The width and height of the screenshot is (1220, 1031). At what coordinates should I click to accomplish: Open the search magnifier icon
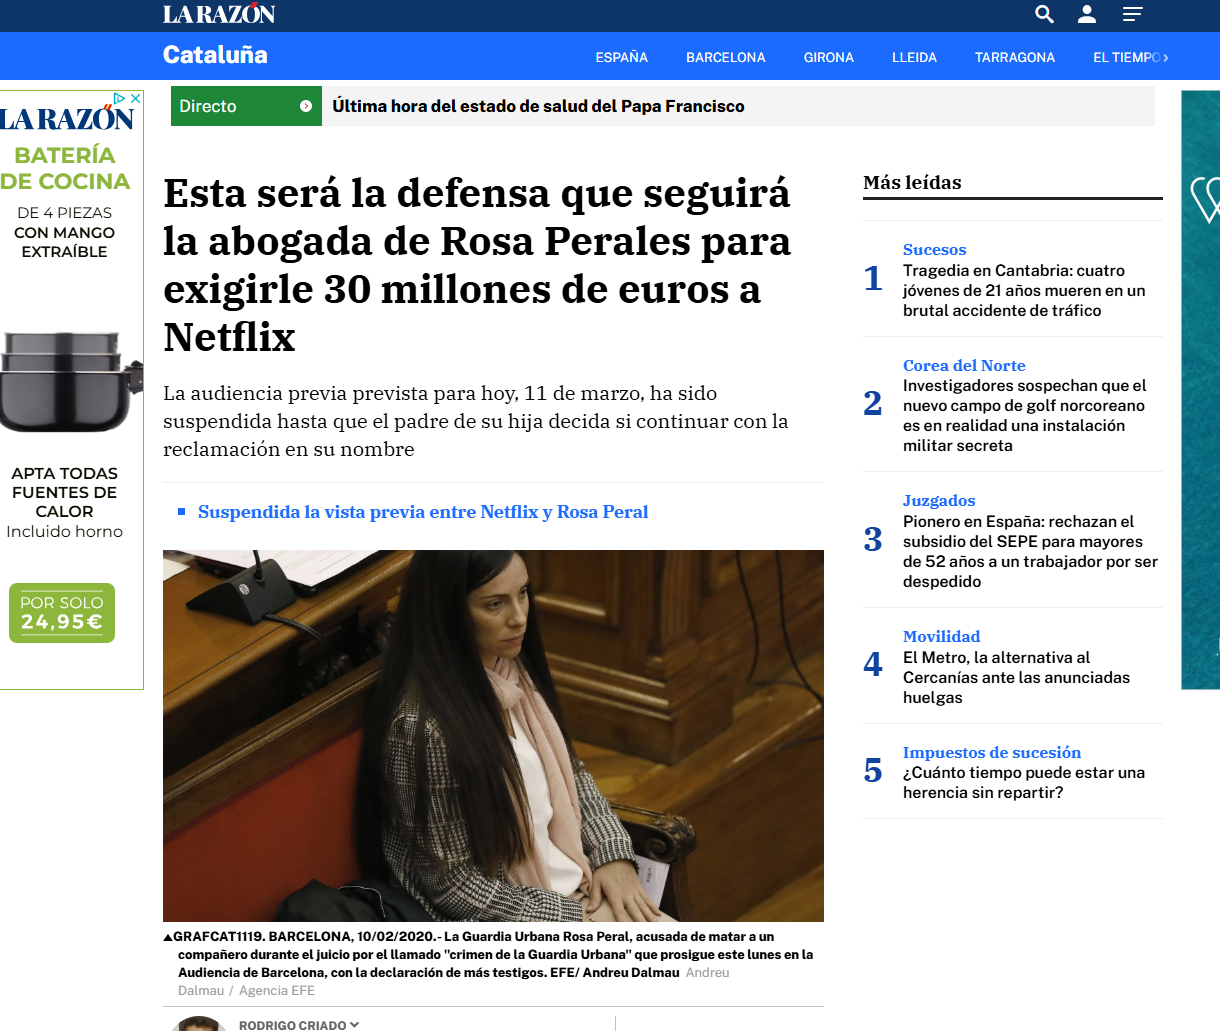[x=1043, y=15]
